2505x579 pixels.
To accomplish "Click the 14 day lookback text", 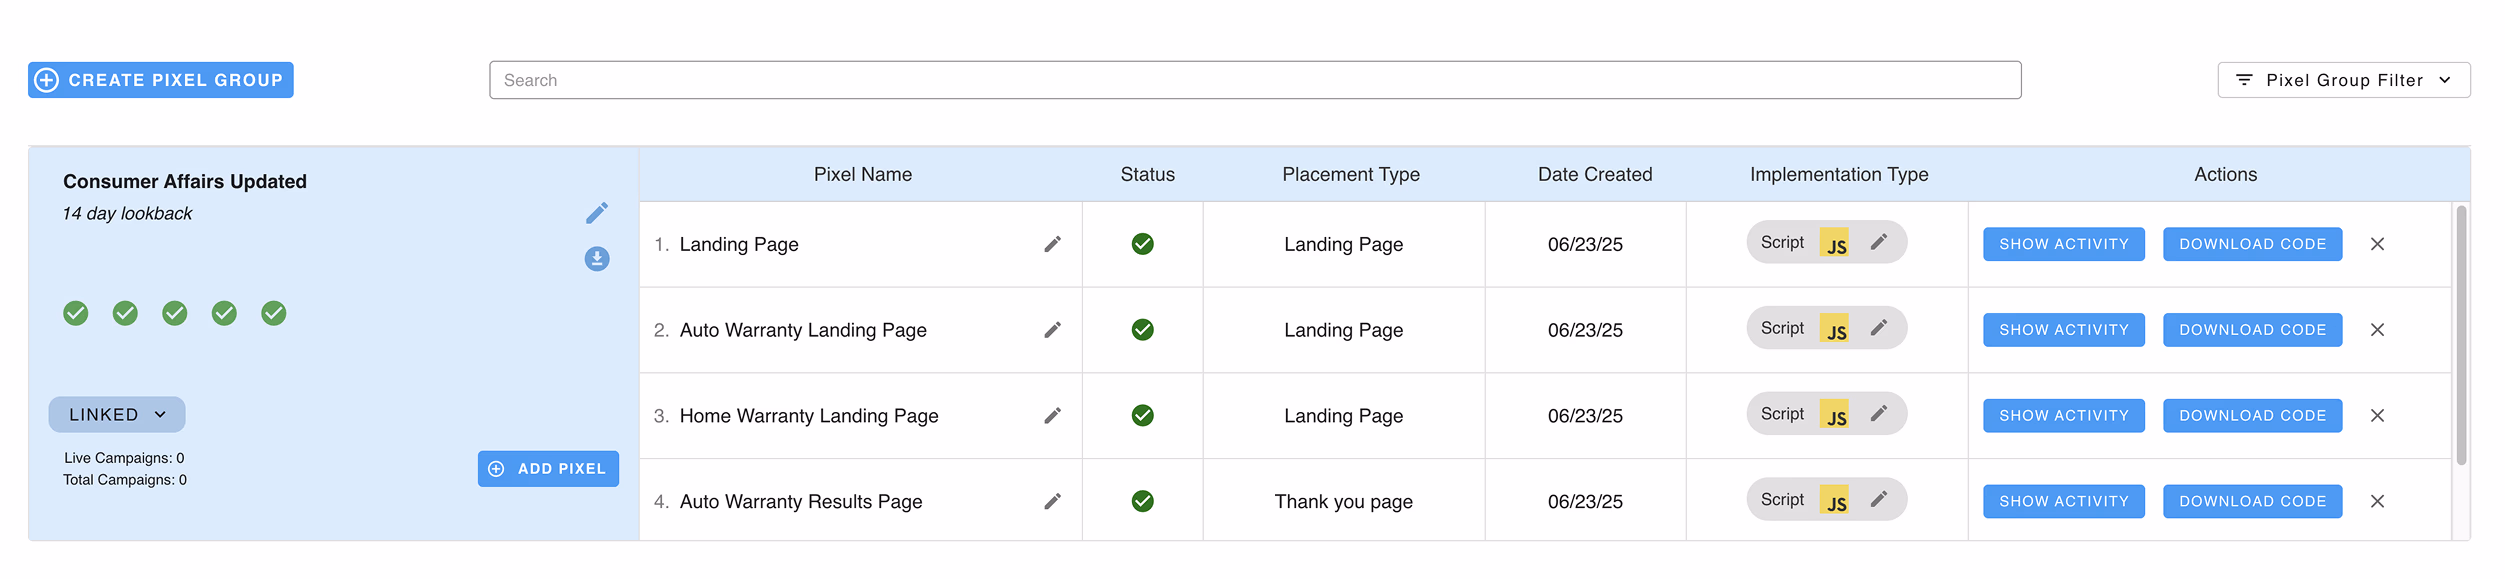I will (127, 214).
